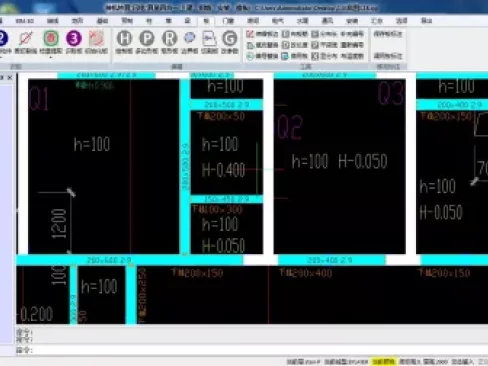Click bottom text button in rightmost ribbon group

(388, 56)
